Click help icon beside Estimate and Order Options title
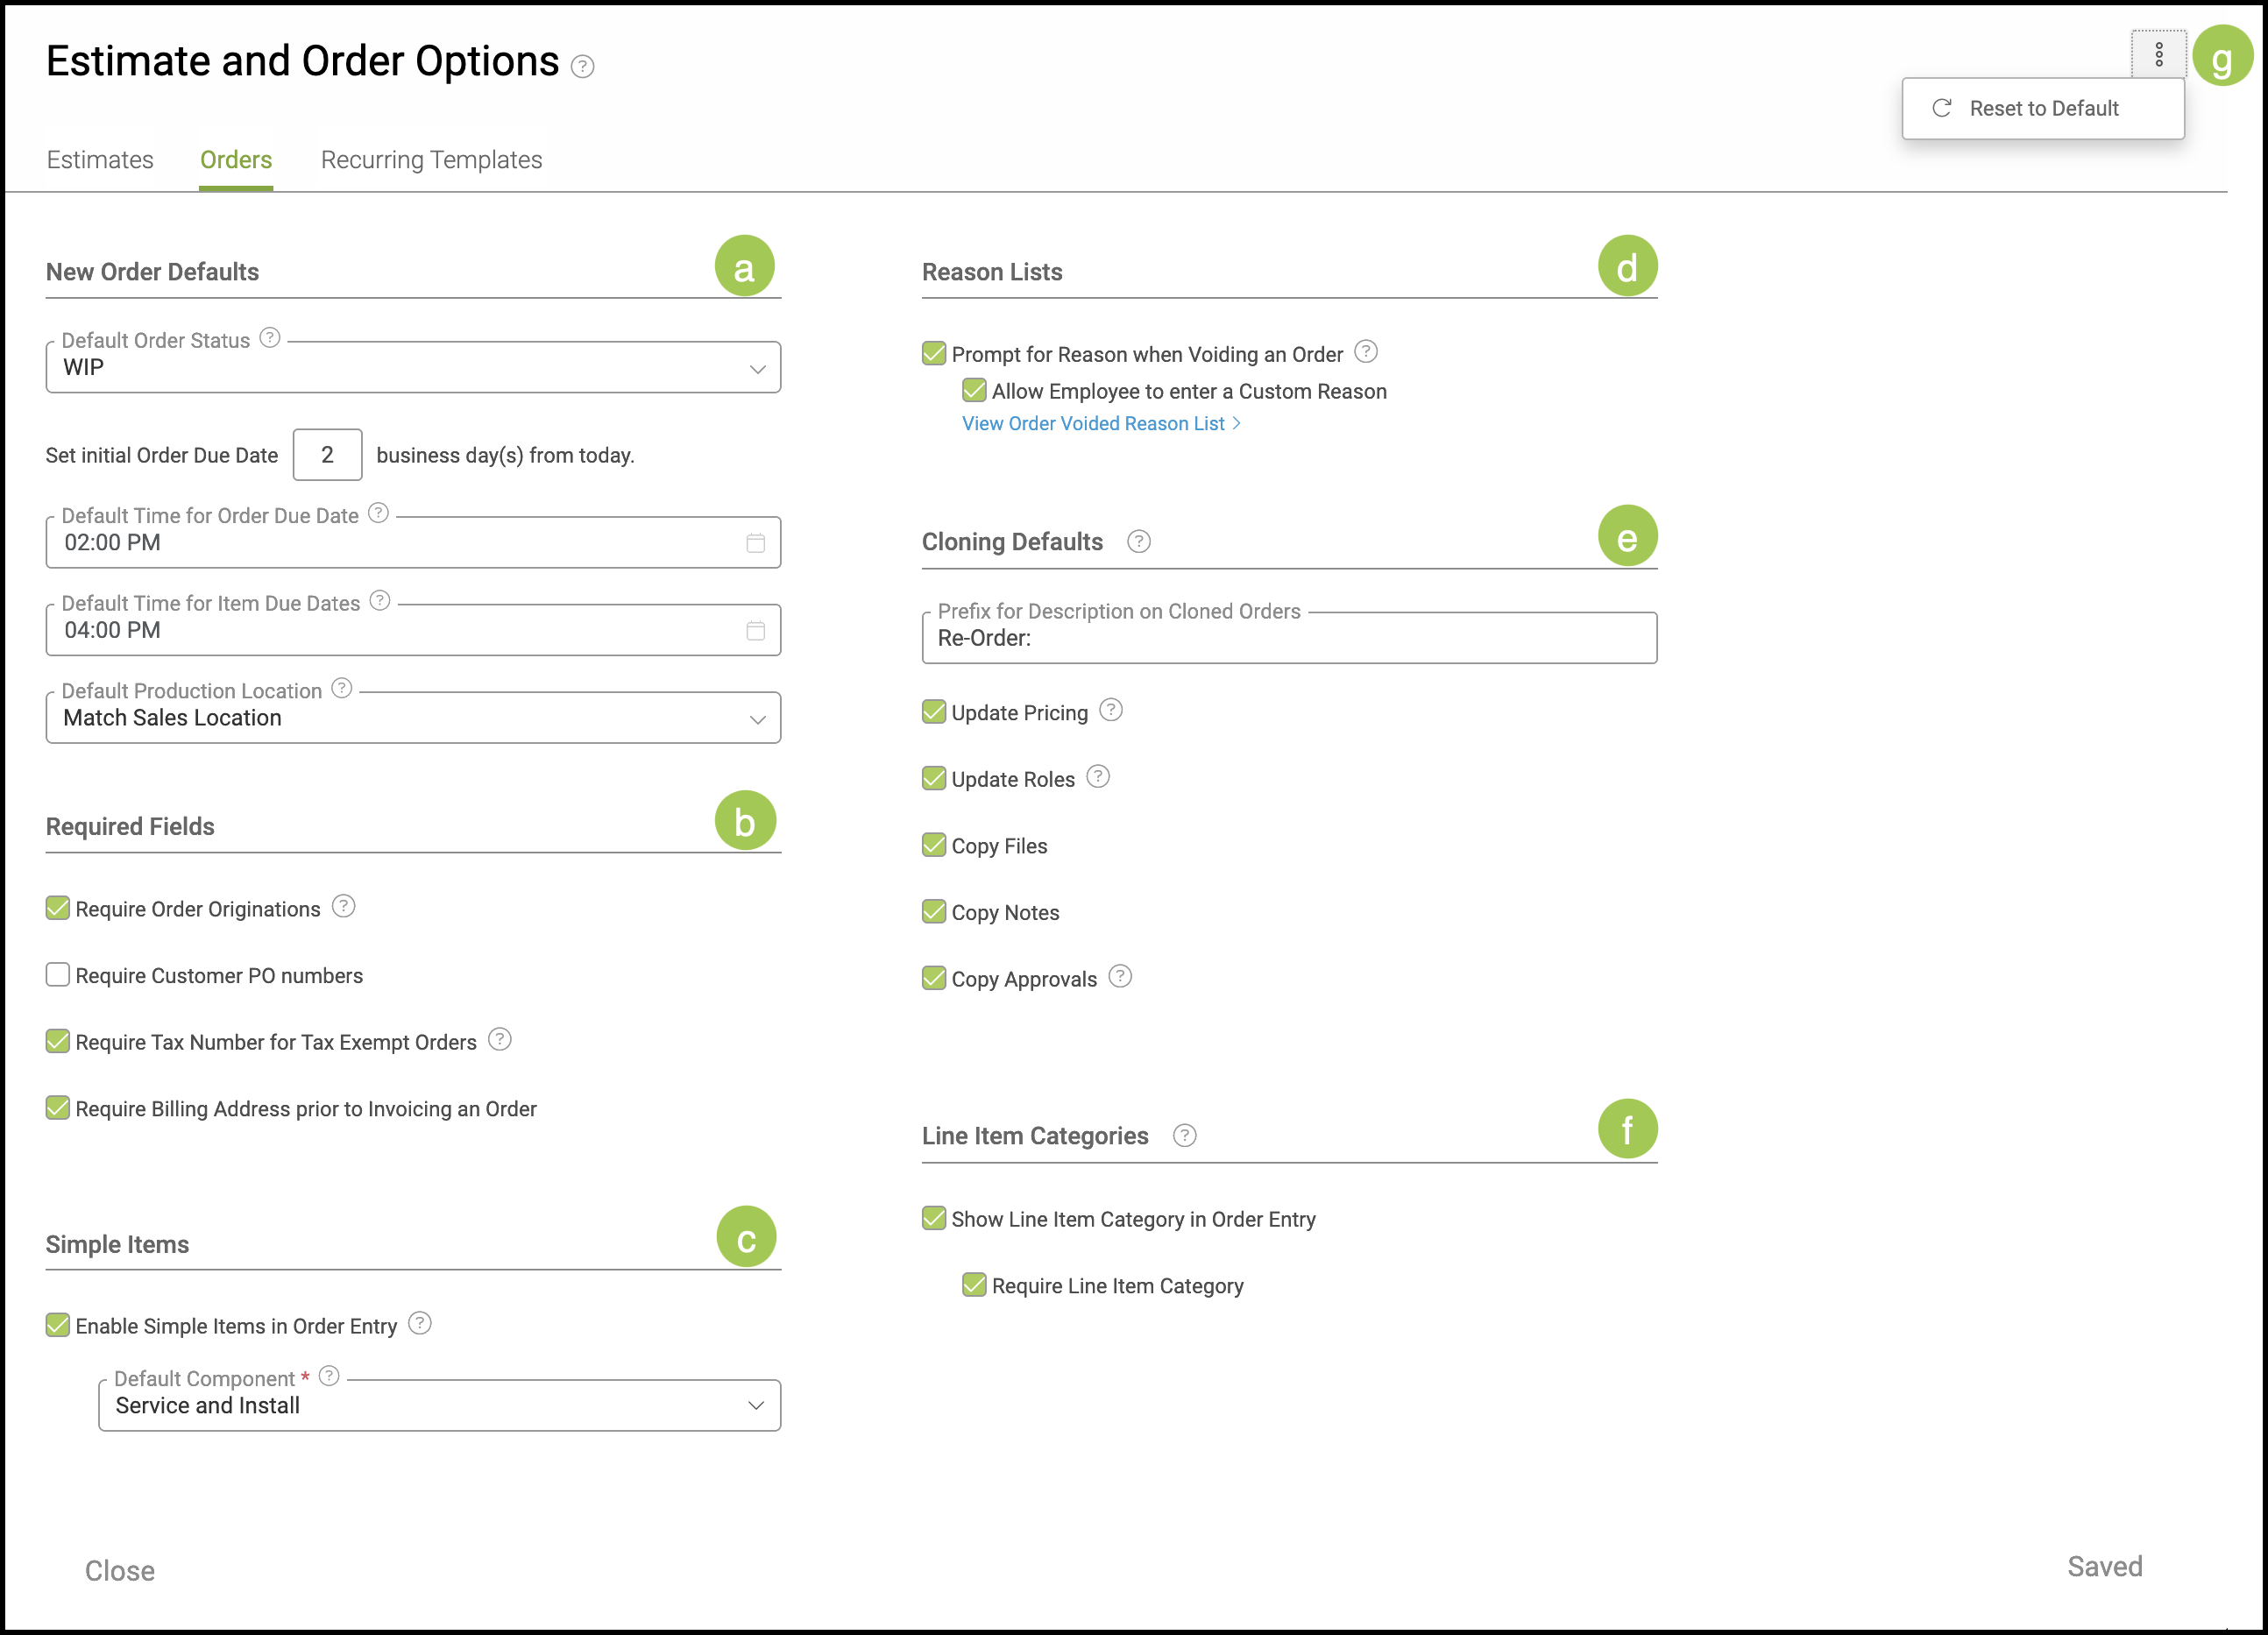2268x1635 pixels. [582, 66]
